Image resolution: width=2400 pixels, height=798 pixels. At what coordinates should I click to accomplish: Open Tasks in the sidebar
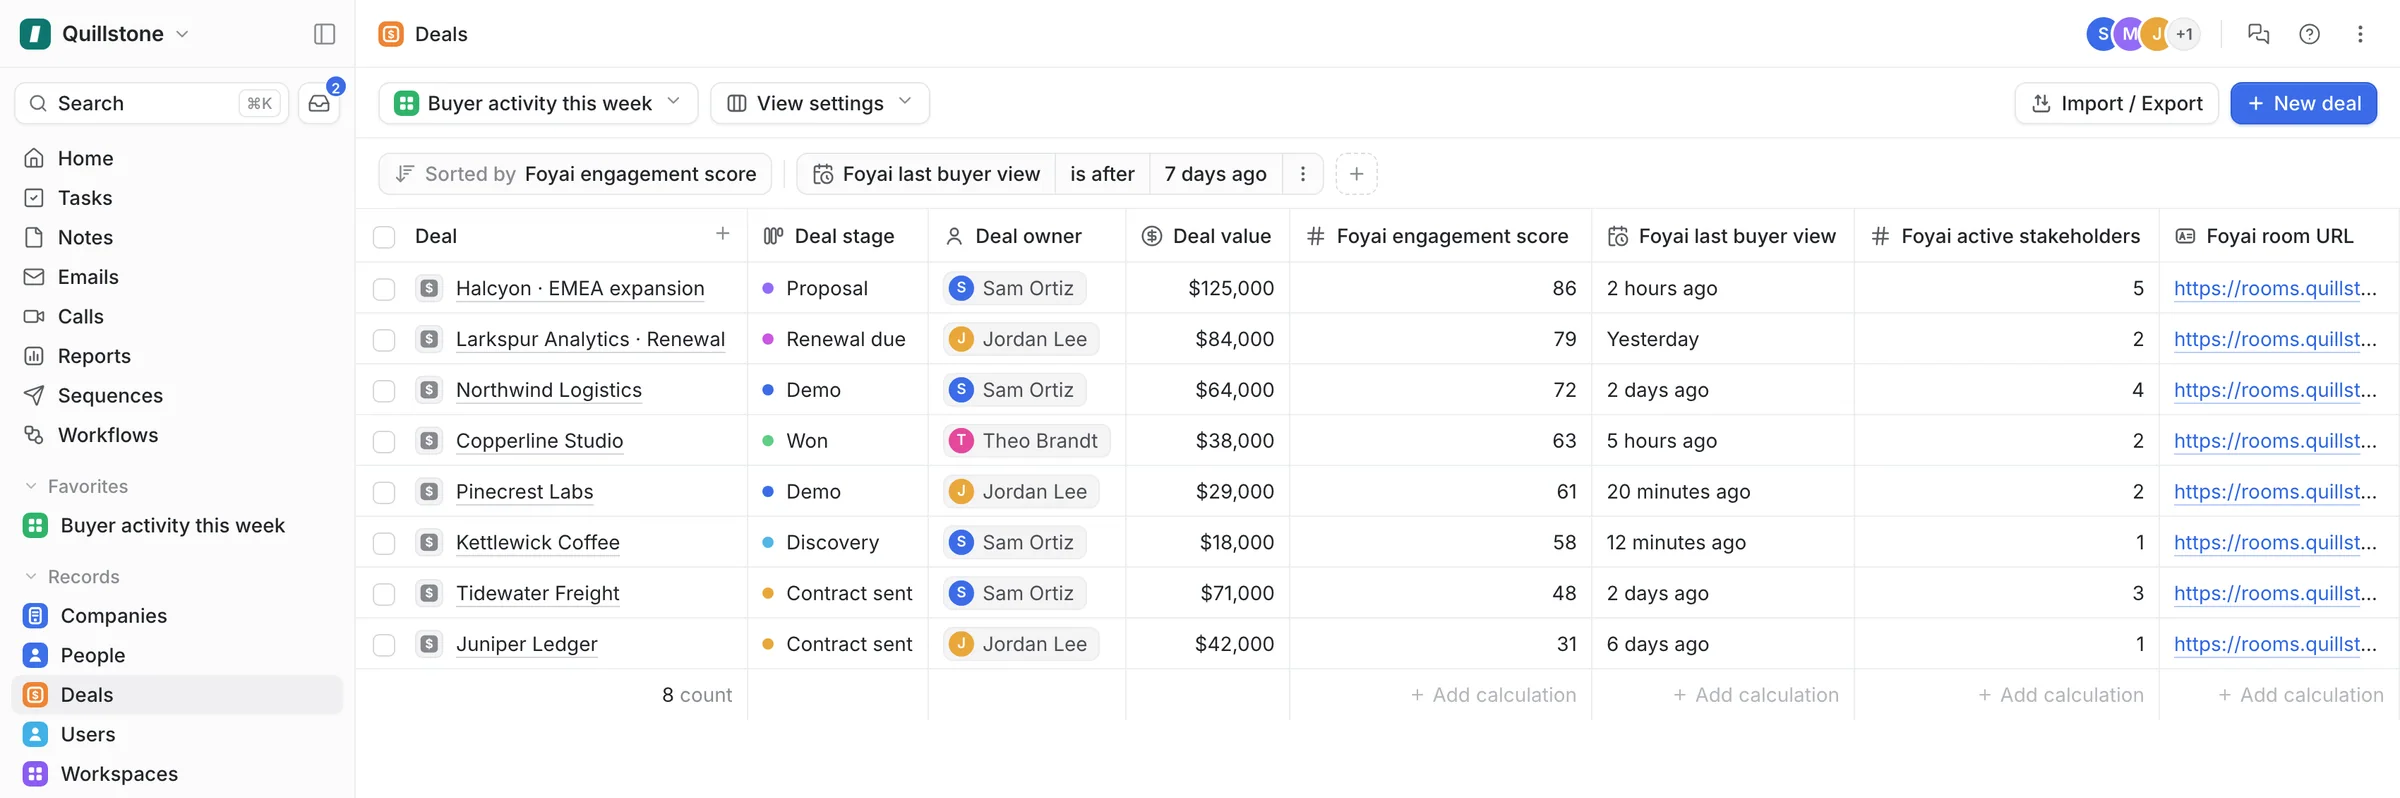tap(177, 198)
